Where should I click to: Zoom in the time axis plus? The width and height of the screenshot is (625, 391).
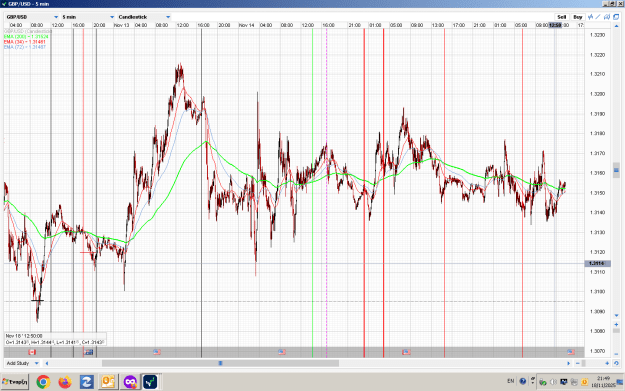(x=607, y=363)
